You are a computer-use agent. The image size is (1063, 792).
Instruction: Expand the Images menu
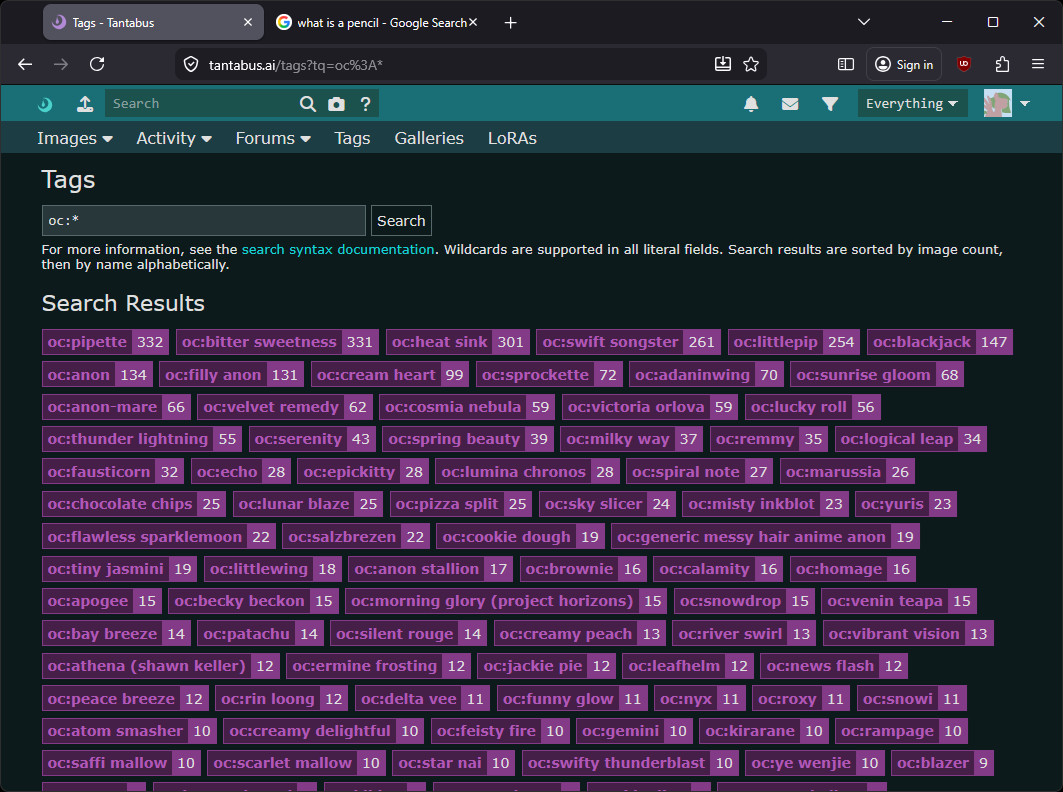click(x=75, y=138)
